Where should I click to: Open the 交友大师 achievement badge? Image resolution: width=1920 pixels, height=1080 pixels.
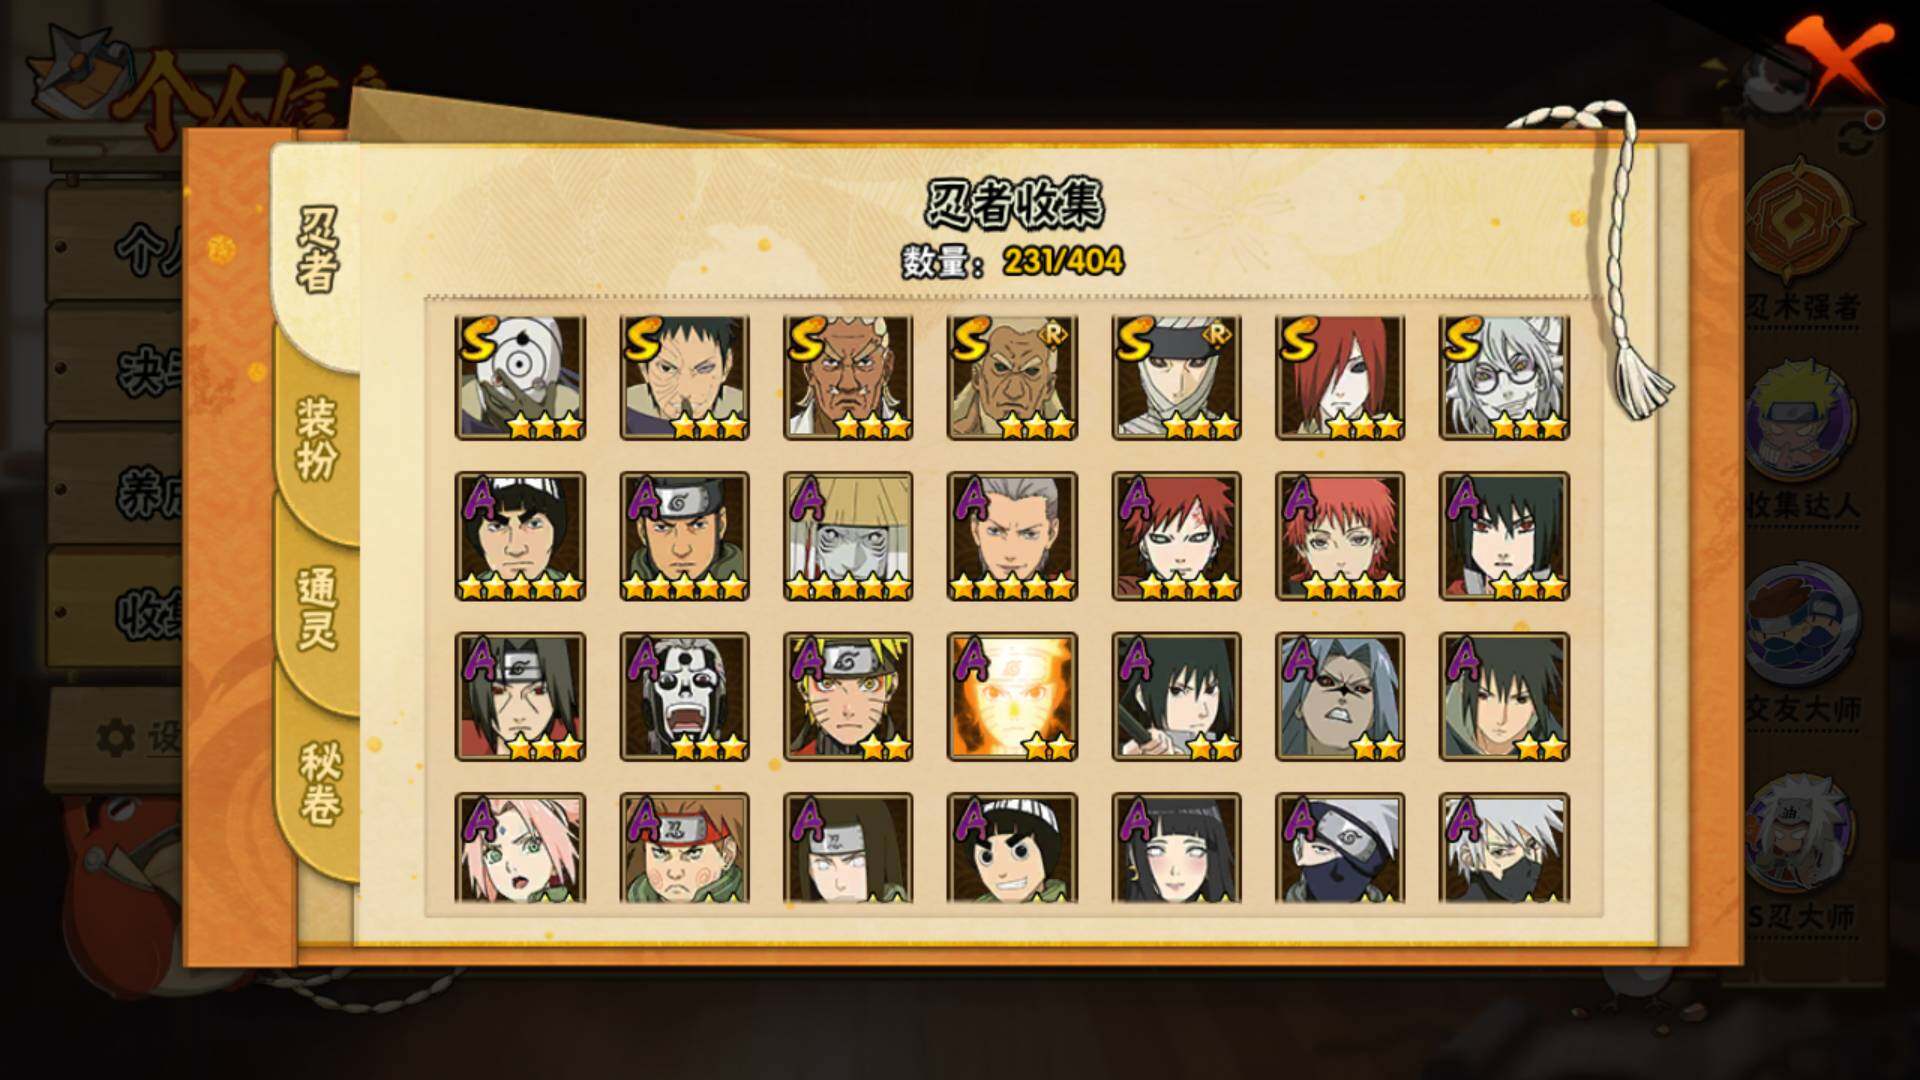(x=1802, y=638)
